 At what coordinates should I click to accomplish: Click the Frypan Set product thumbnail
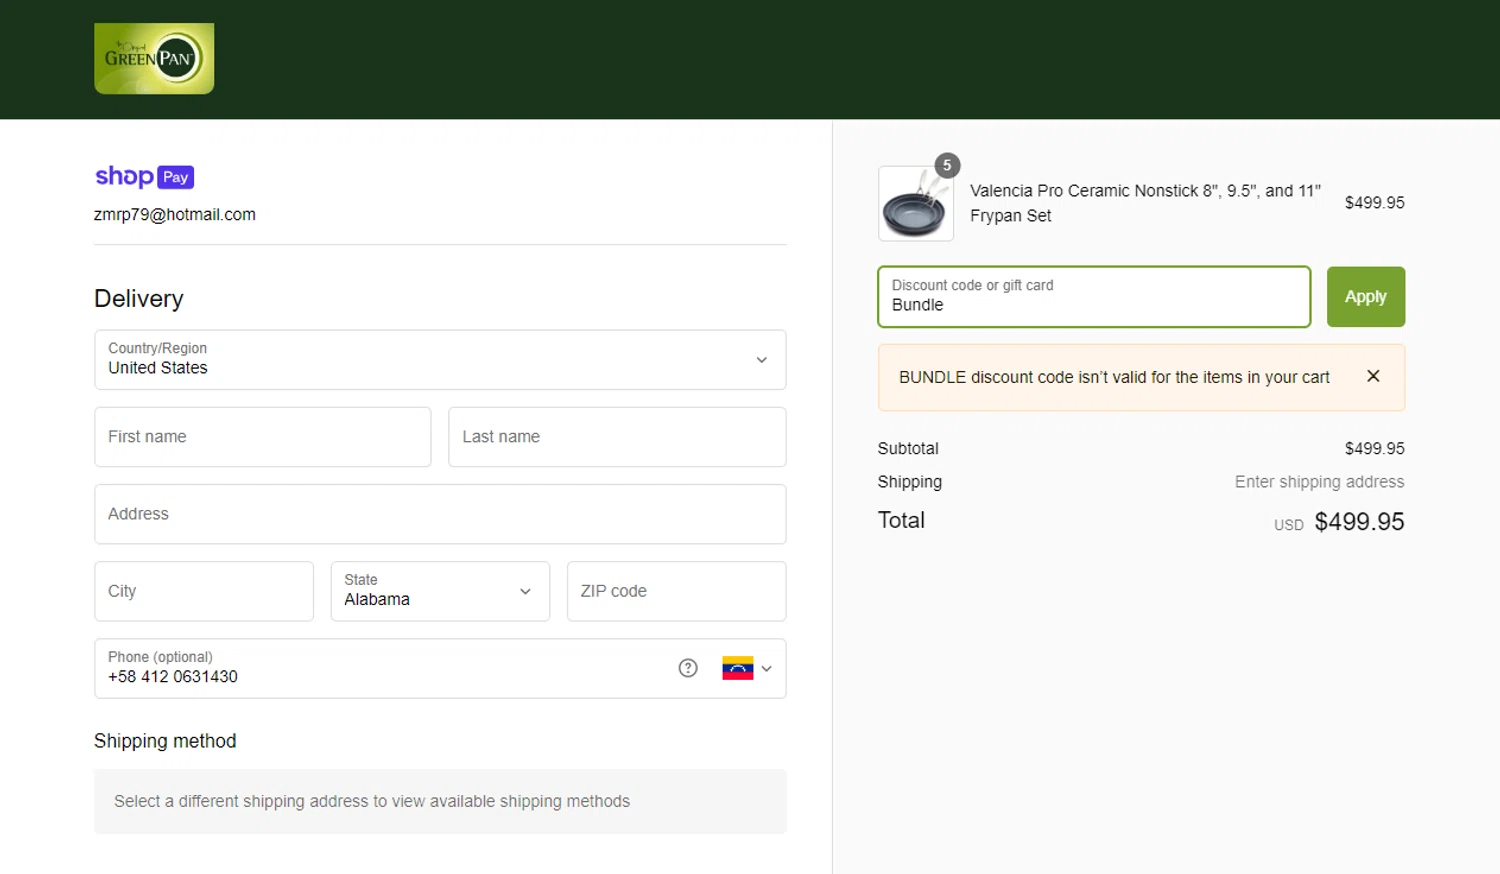[x=915, y=204]
